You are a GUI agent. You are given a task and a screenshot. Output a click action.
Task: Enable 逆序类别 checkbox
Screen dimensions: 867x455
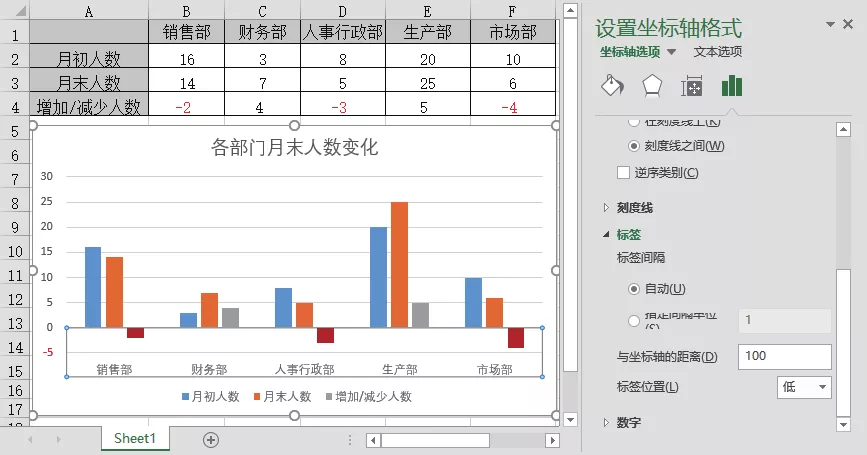click(623, 172)
